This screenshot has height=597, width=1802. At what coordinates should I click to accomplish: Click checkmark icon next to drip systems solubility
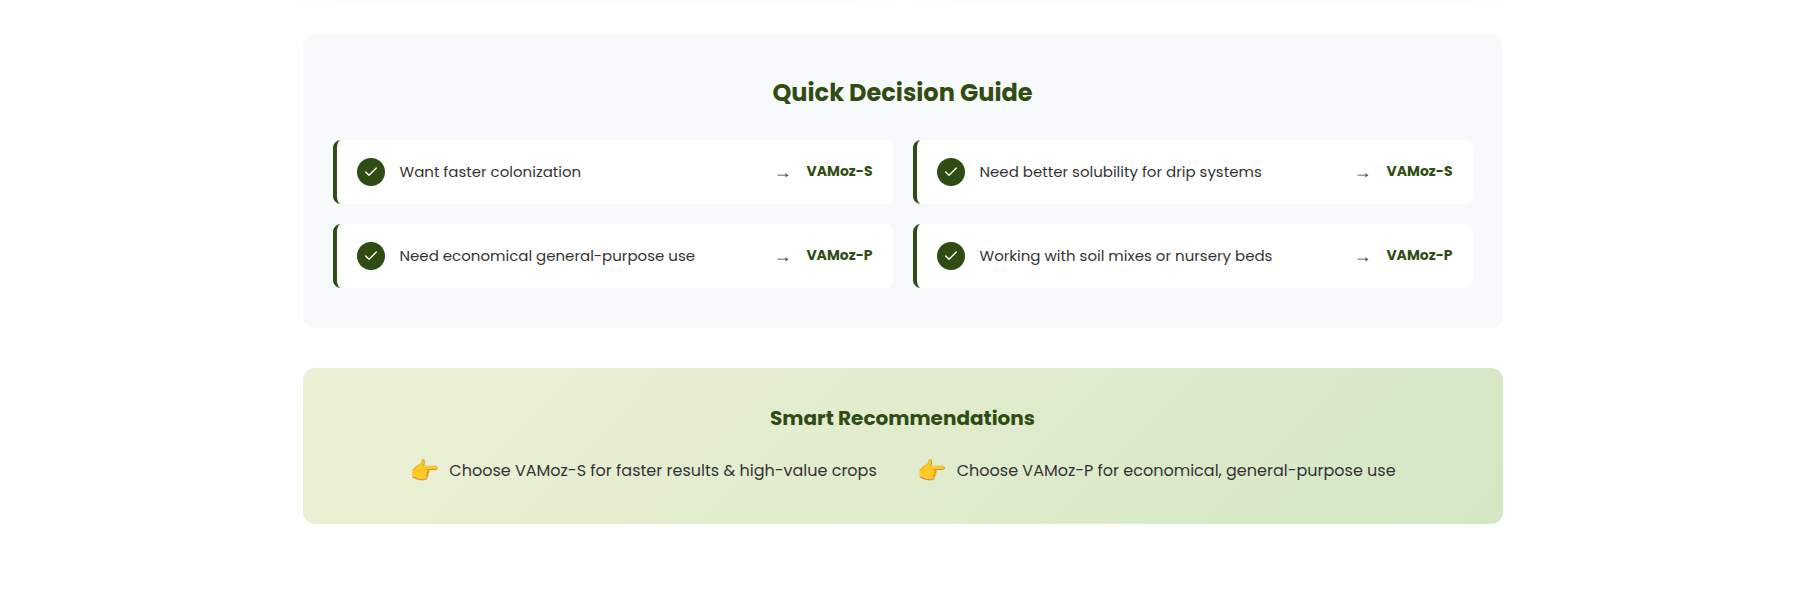pos(951,172)
